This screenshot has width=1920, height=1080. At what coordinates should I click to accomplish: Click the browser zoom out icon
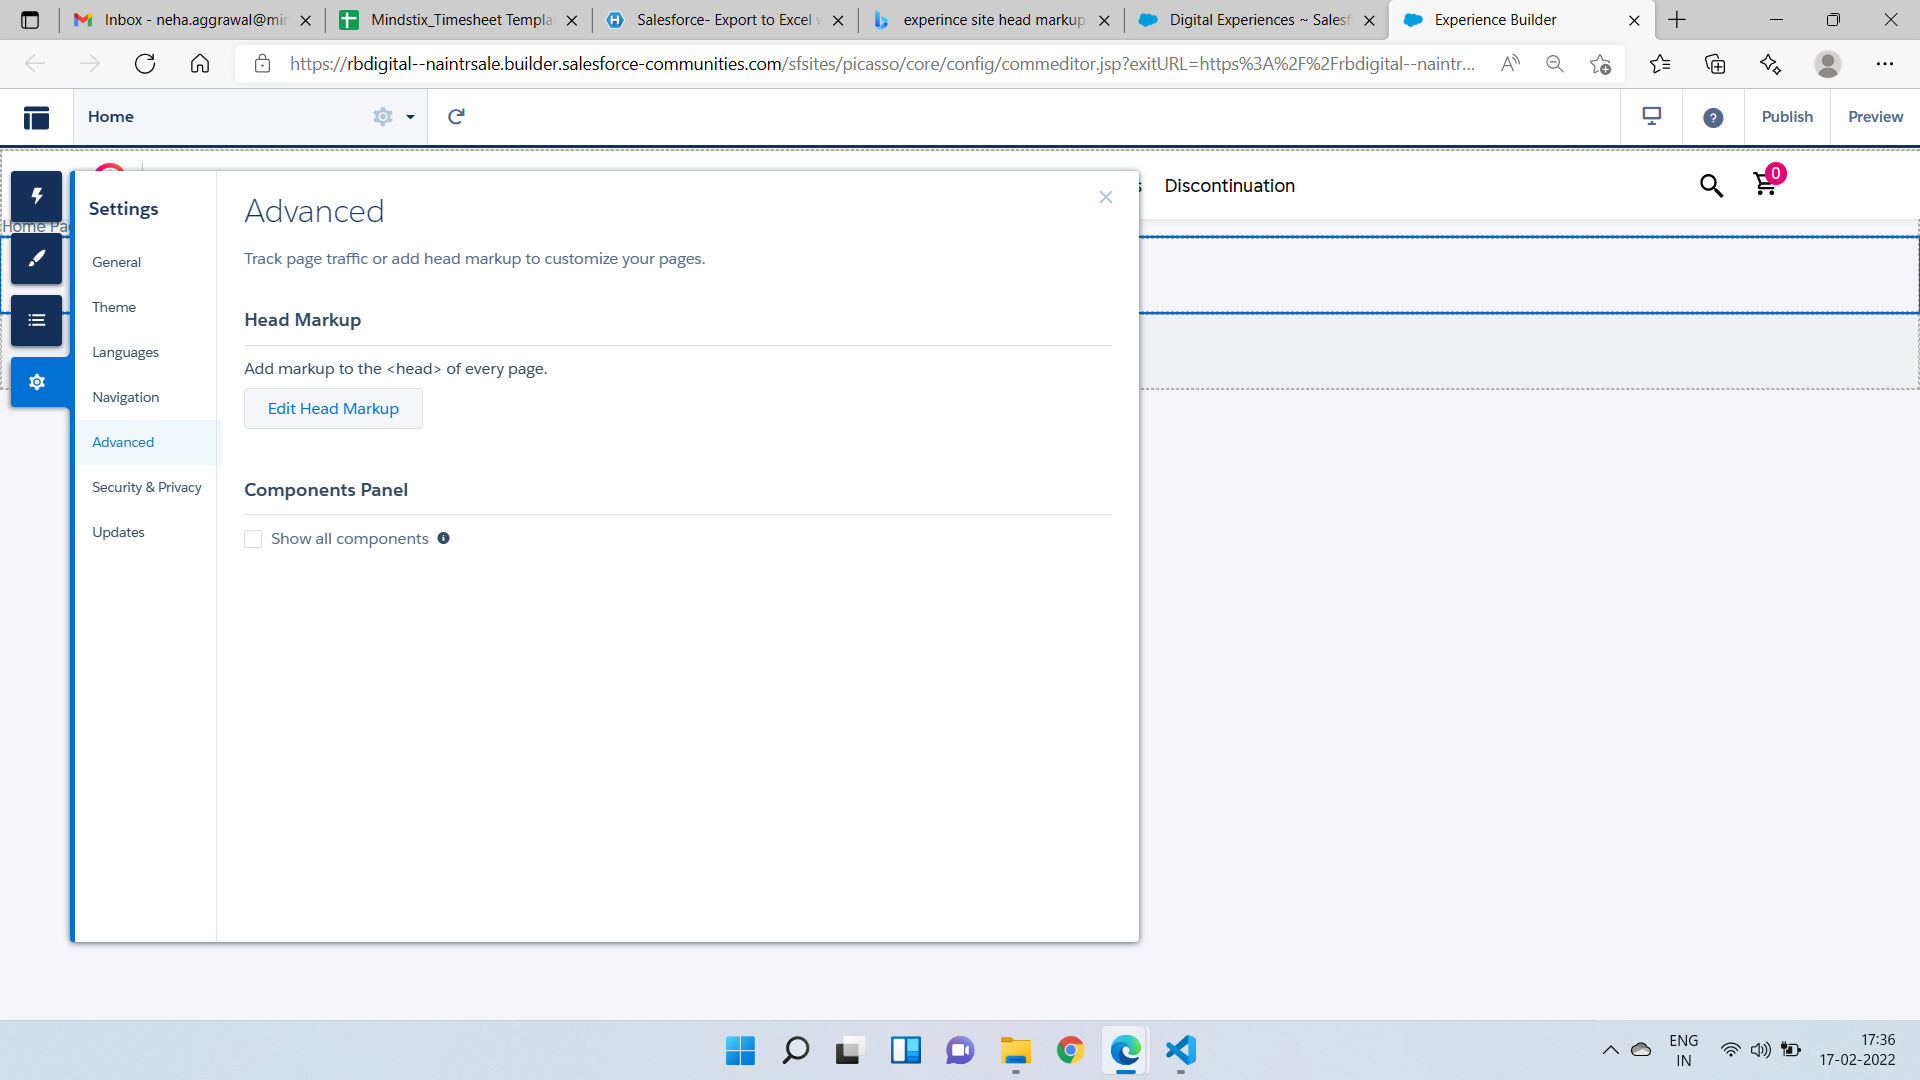click(x=1554, y=64)
